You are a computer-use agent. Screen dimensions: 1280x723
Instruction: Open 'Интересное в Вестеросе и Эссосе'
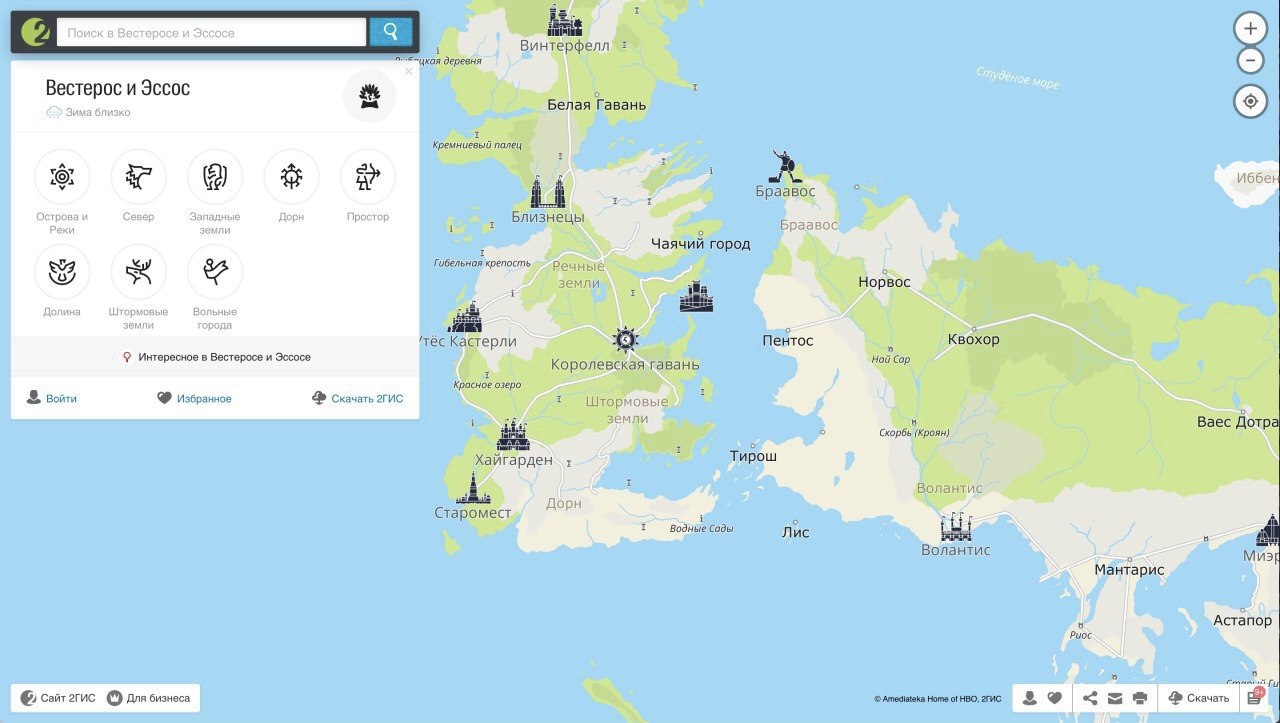[x=215, y=357]
